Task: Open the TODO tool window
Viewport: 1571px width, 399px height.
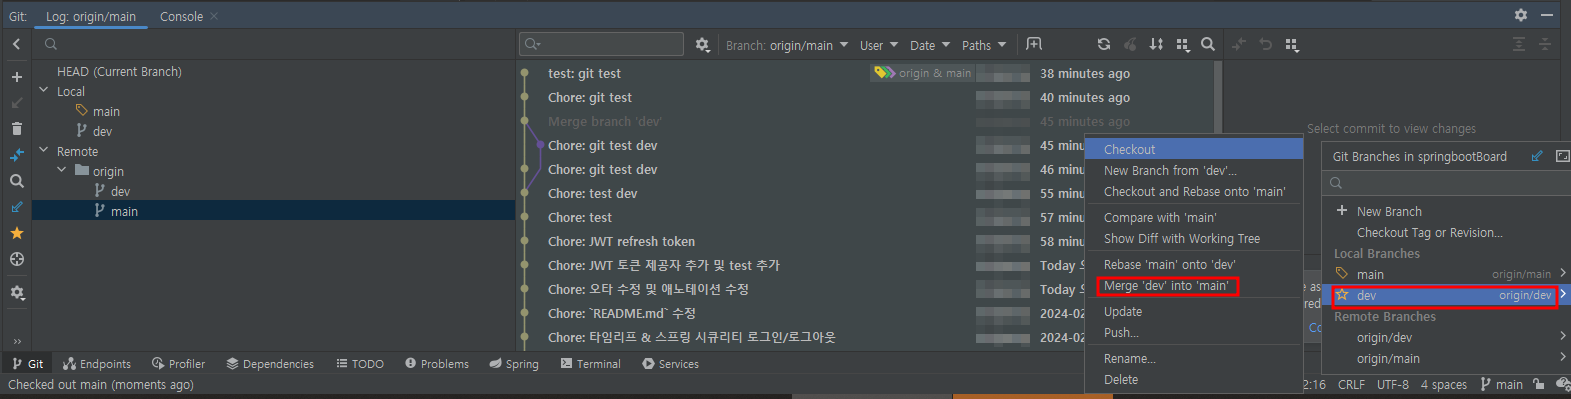Action: [360, 363]
